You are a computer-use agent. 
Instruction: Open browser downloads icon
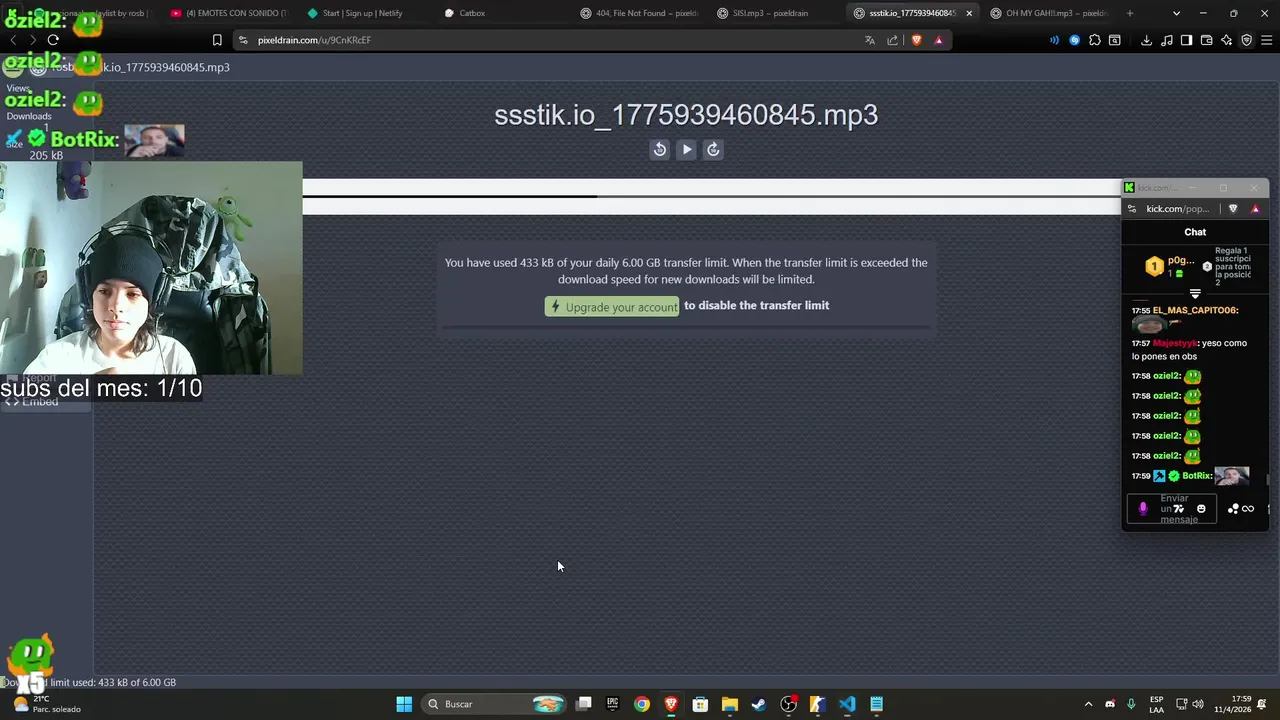1146,40
